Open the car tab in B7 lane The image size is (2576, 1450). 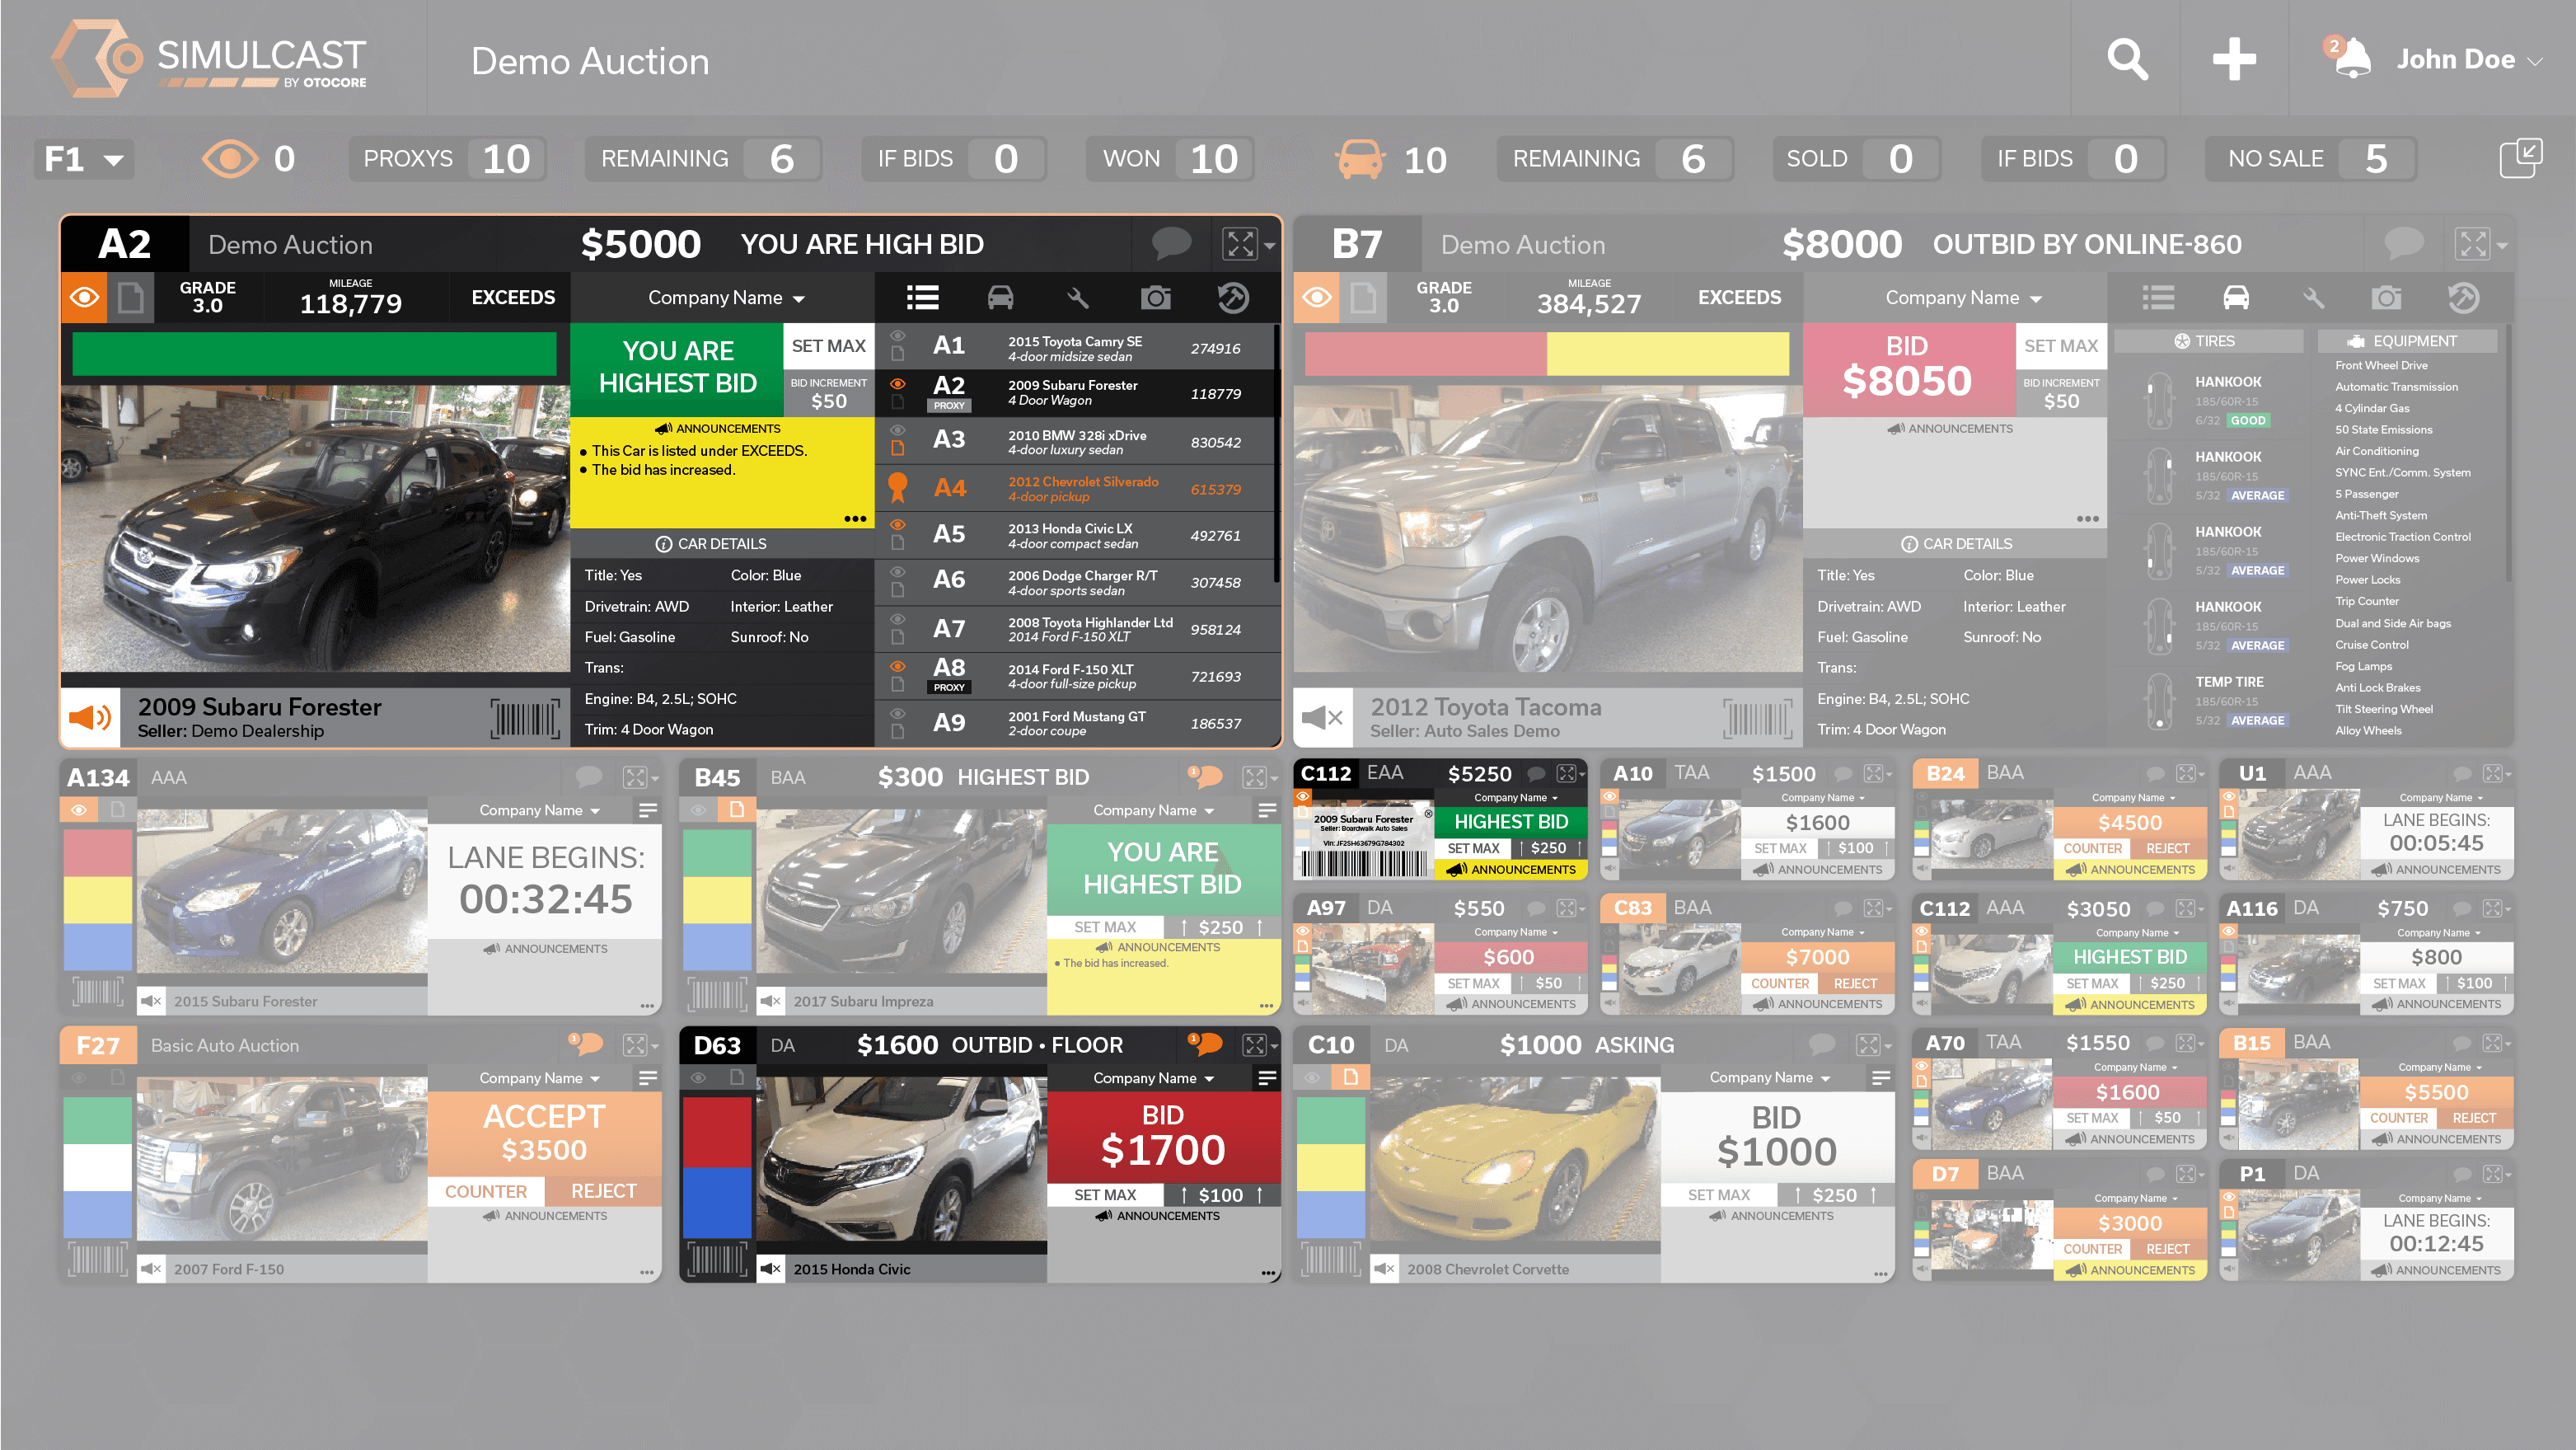[x=2236, y=297]
